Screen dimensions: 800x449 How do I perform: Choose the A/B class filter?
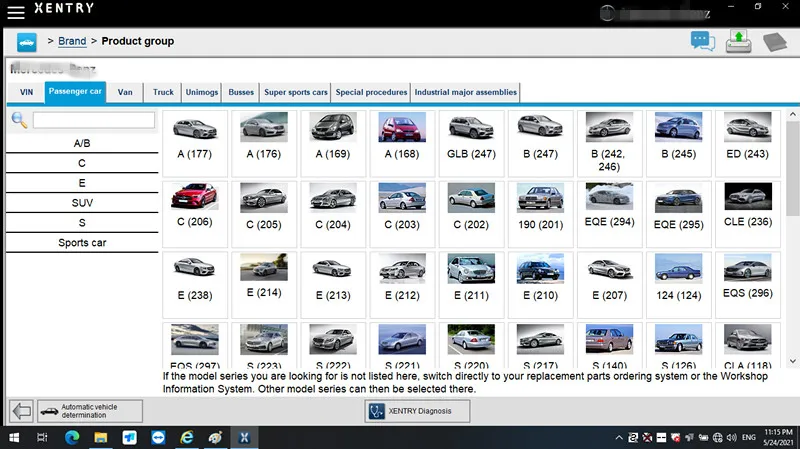(x=82, y=143)
